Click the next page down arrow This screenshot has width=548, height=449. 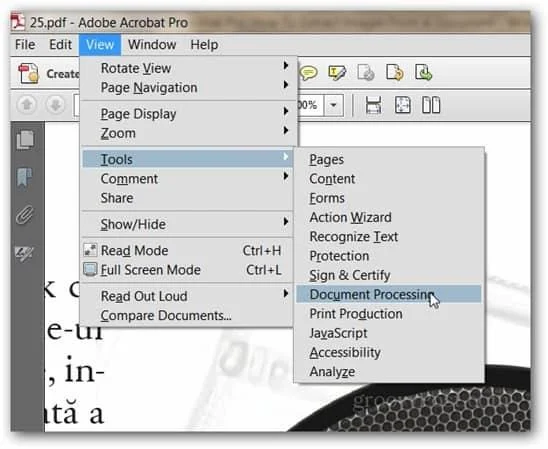point(55,104)
